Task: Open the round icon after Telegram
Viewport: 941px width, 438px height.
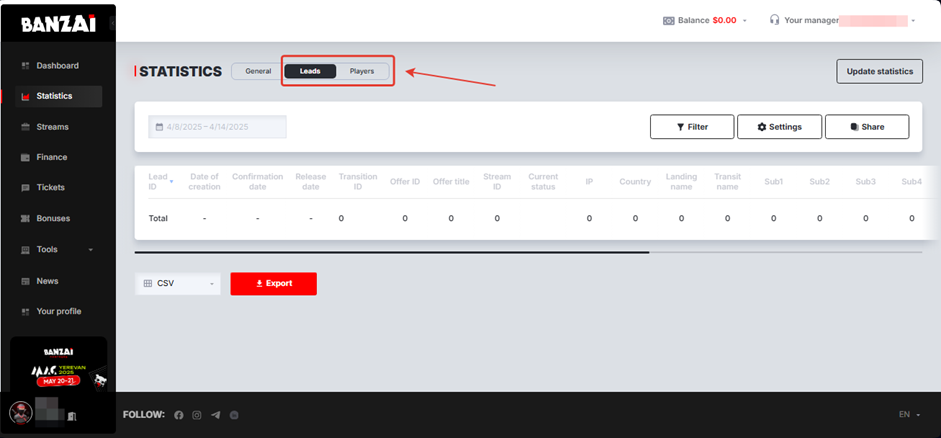Action: point(234,415)
